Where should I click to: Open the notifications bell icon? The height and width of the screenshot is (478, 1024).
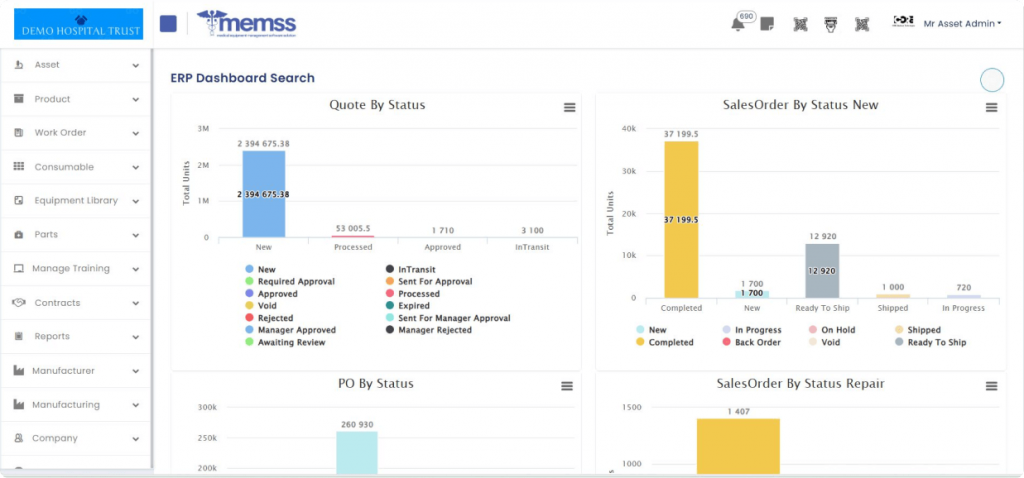tap(737, 25)
